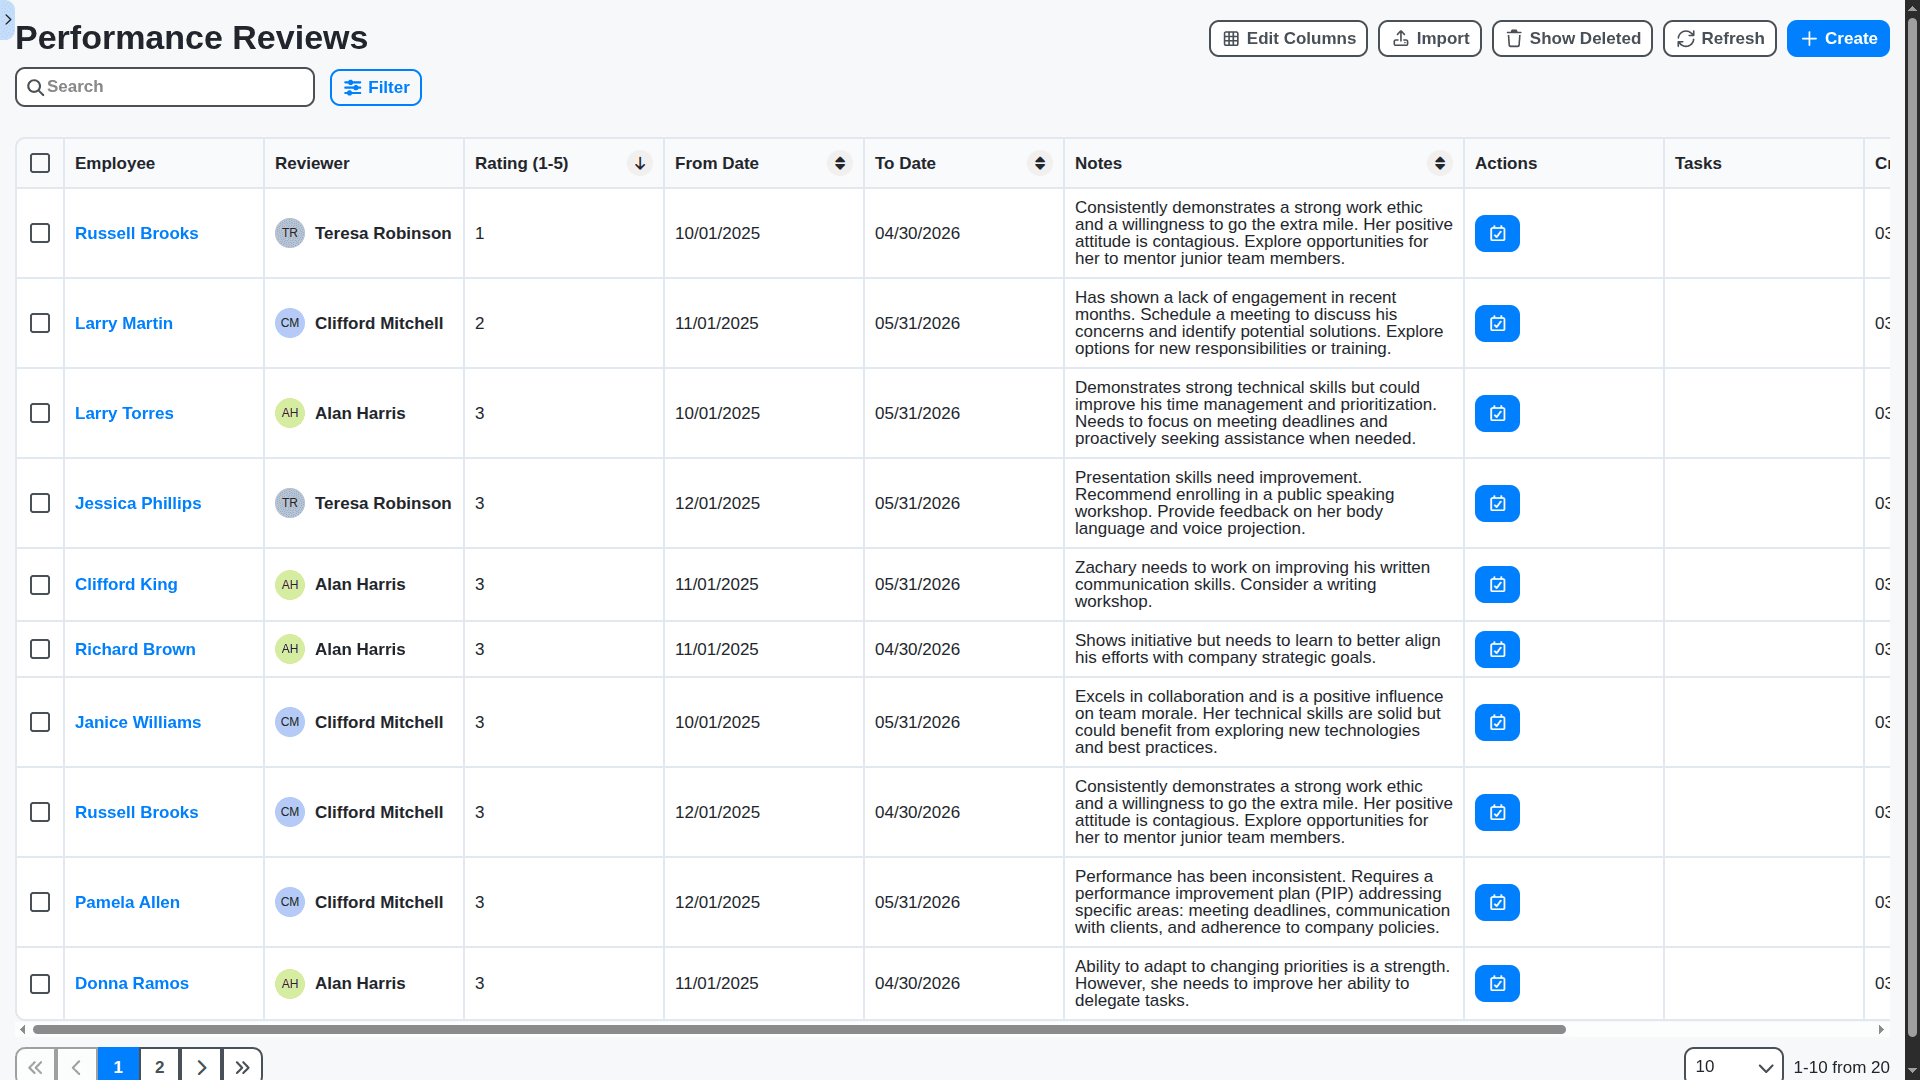Refresh the performance reviews table
Screen dimensions: 1920x1080
(x=1719, y=38)
